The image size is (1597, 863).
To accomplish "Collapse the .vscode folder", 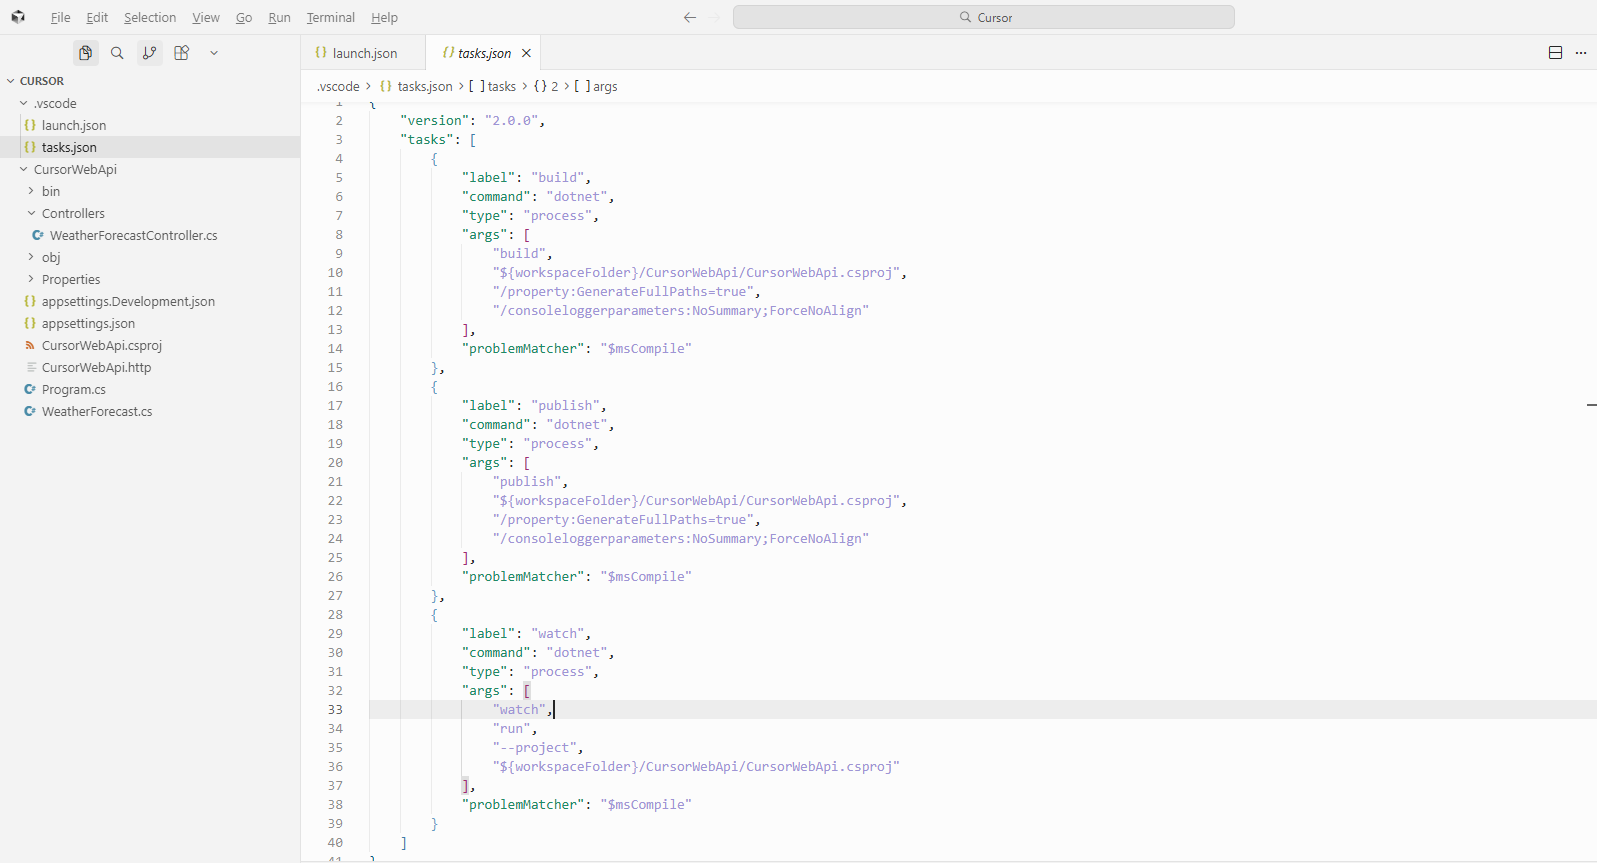I will click(150, 103).
